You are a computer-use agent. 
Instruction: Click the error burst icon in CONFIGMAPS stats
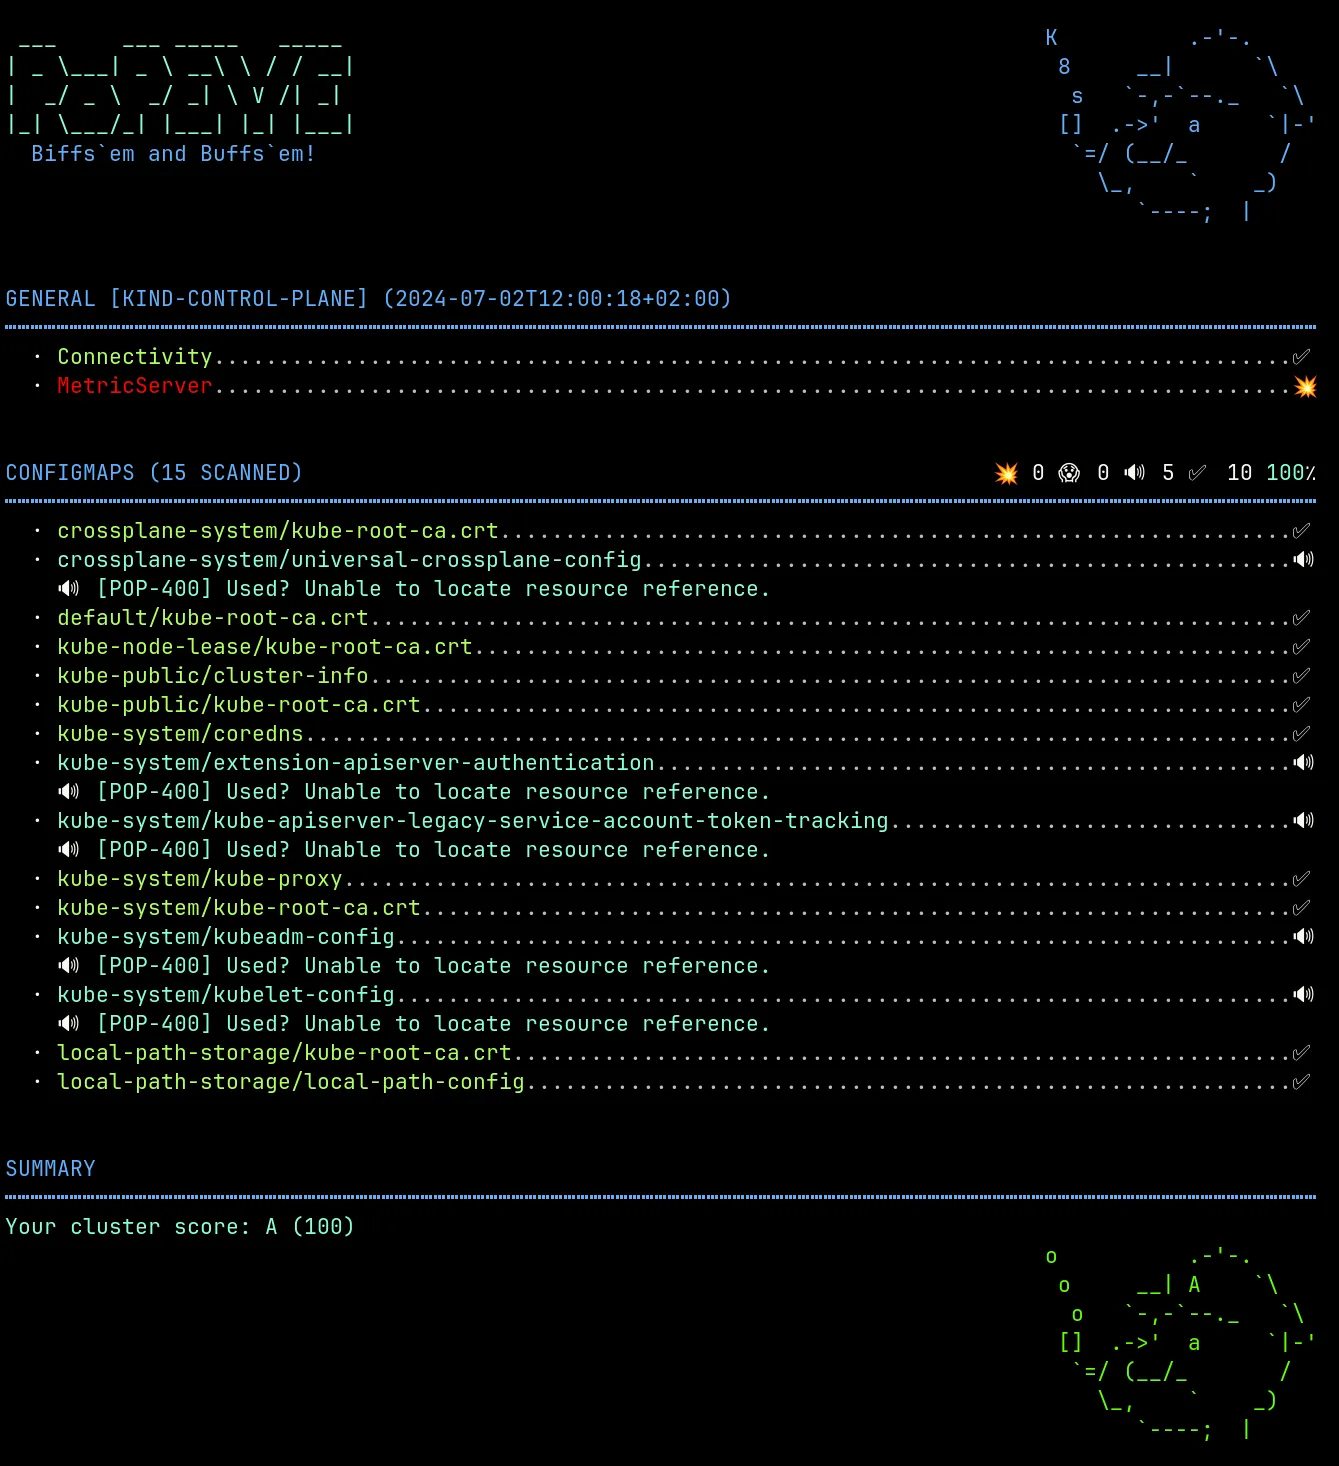coord(1007,472)
